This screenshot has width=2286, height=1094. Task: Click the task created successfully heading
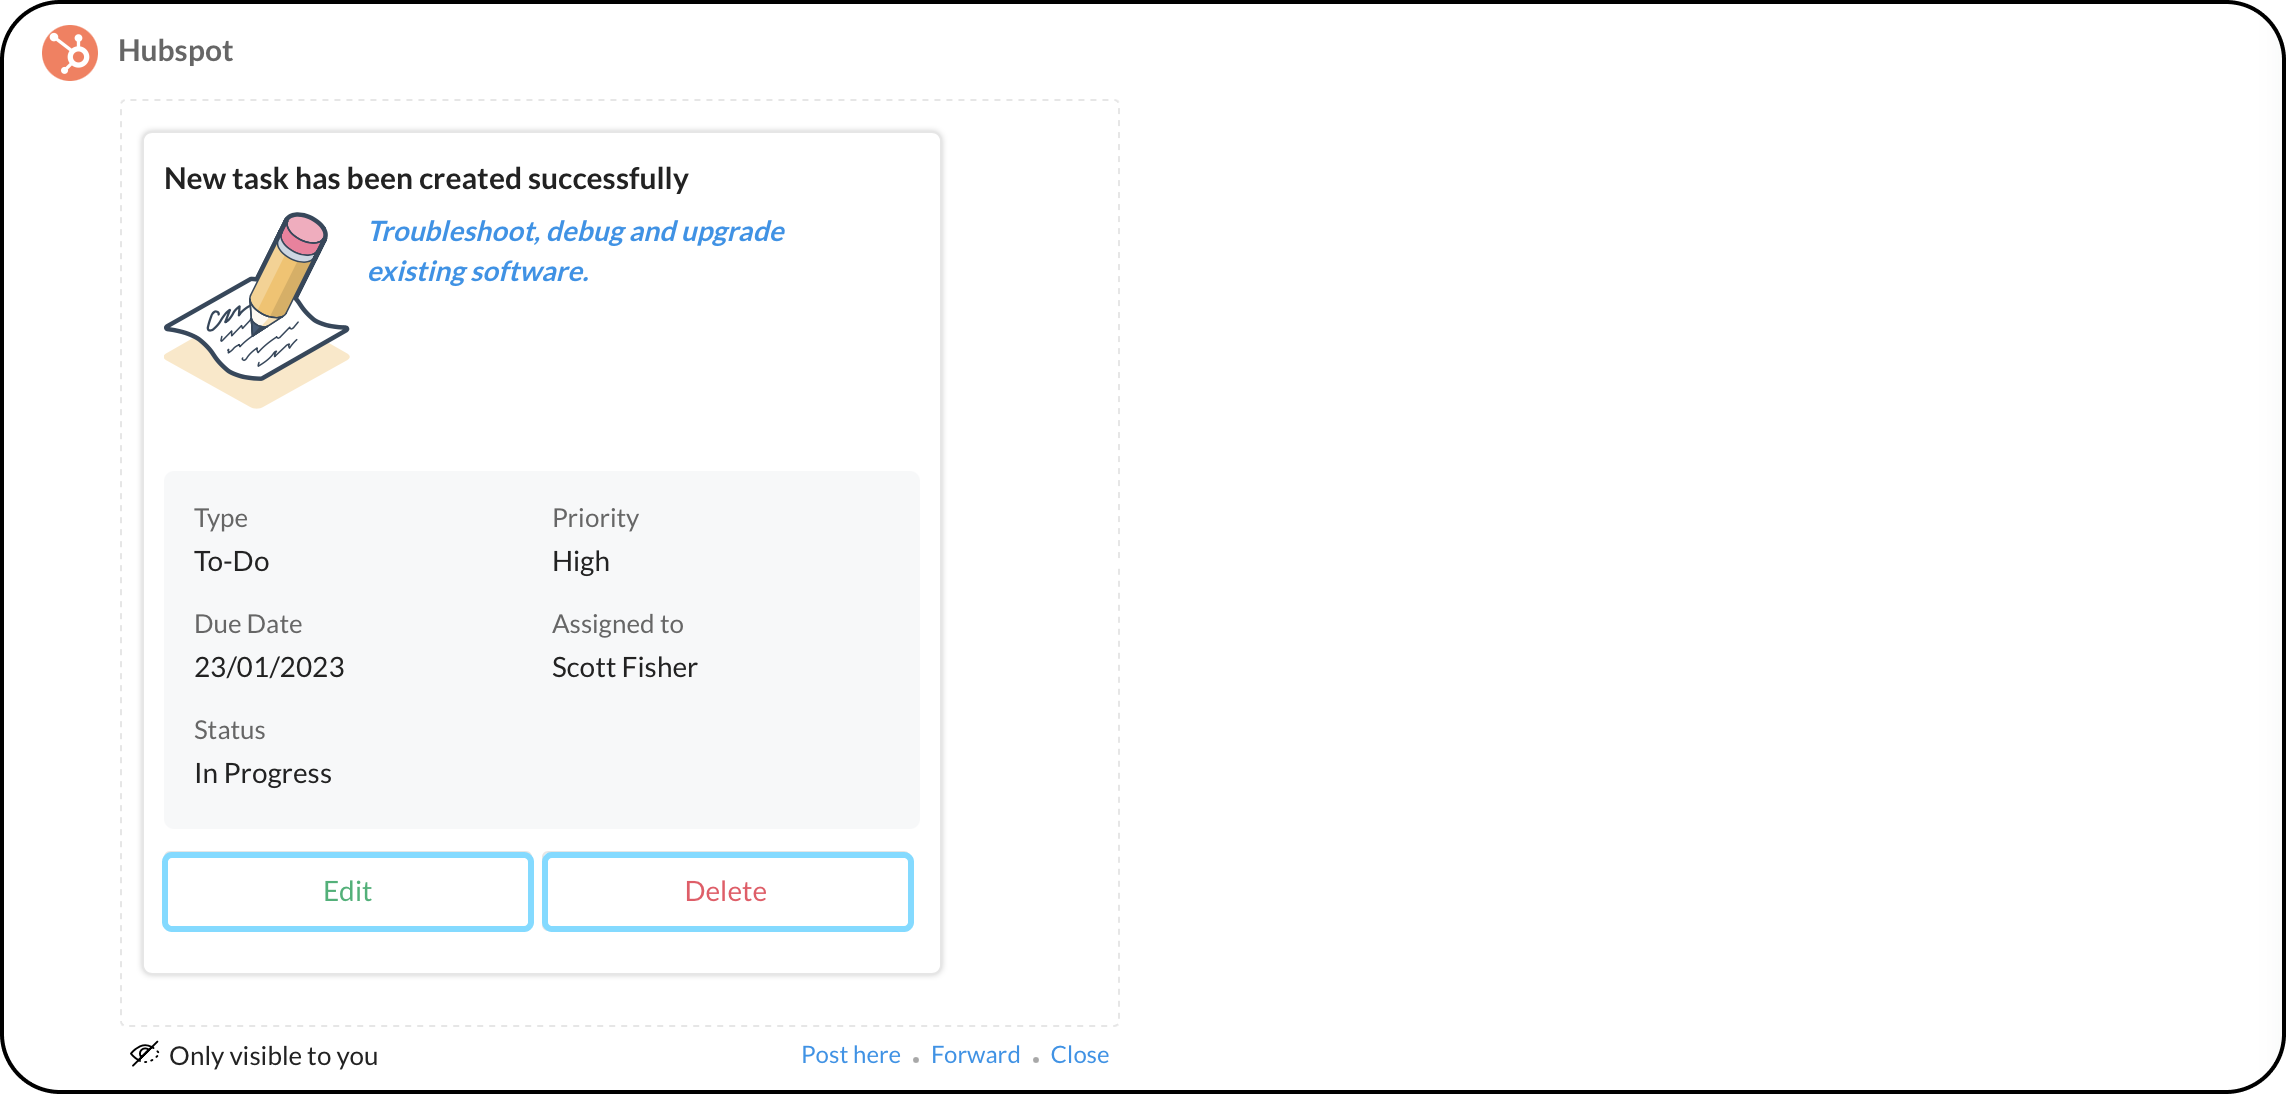(x=426, y=178)
